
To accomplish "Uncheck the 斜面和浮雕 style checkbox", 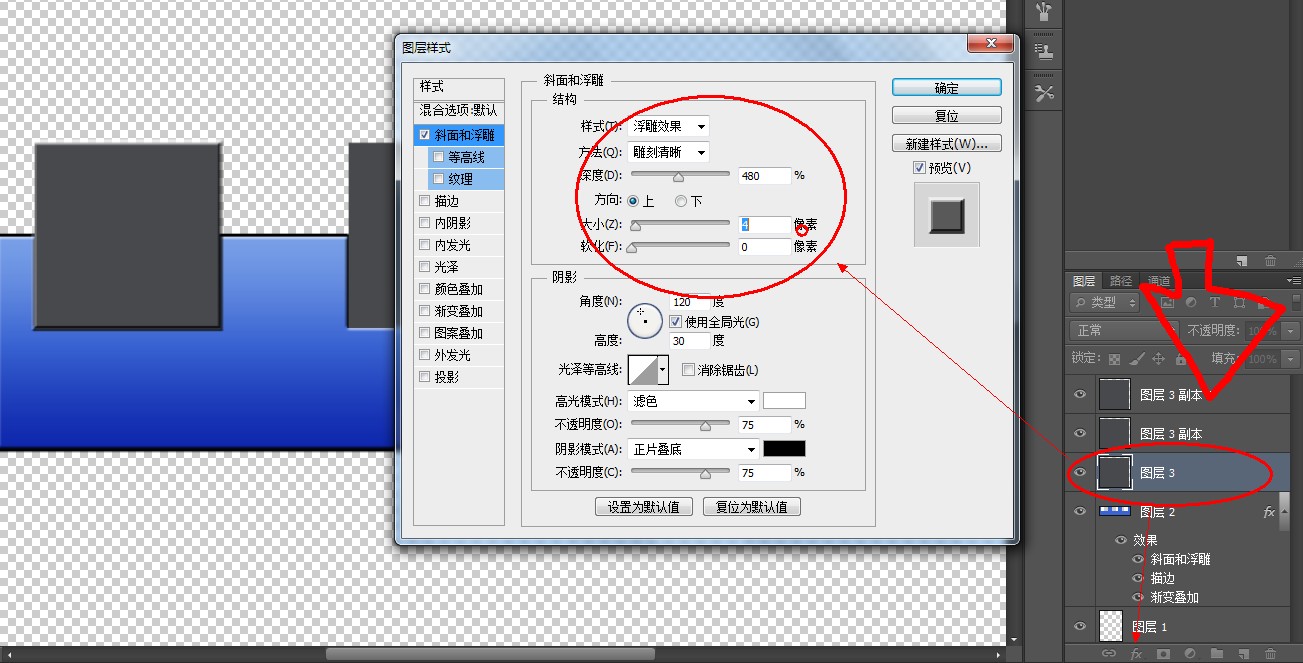I will (425, 135).
